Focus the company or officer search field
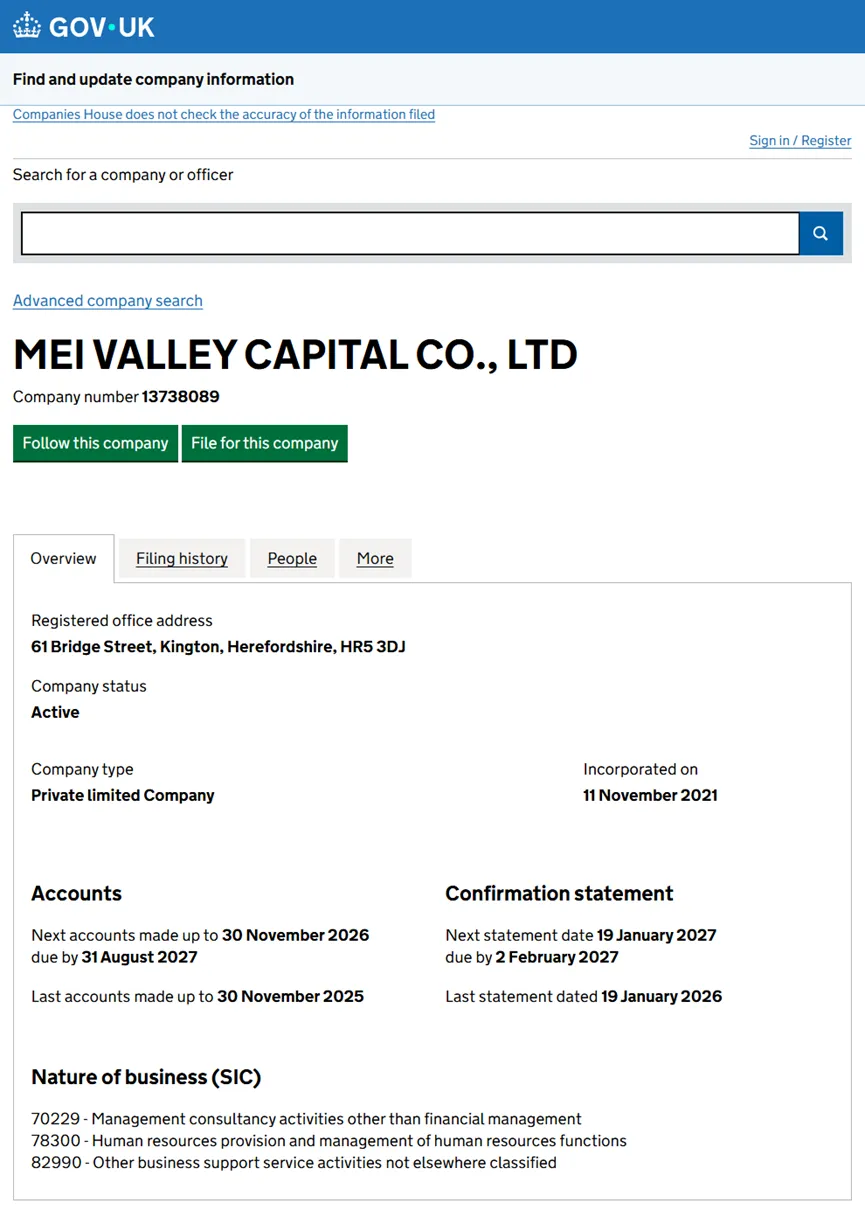865x1210 pixels. (x=410, y=233)
